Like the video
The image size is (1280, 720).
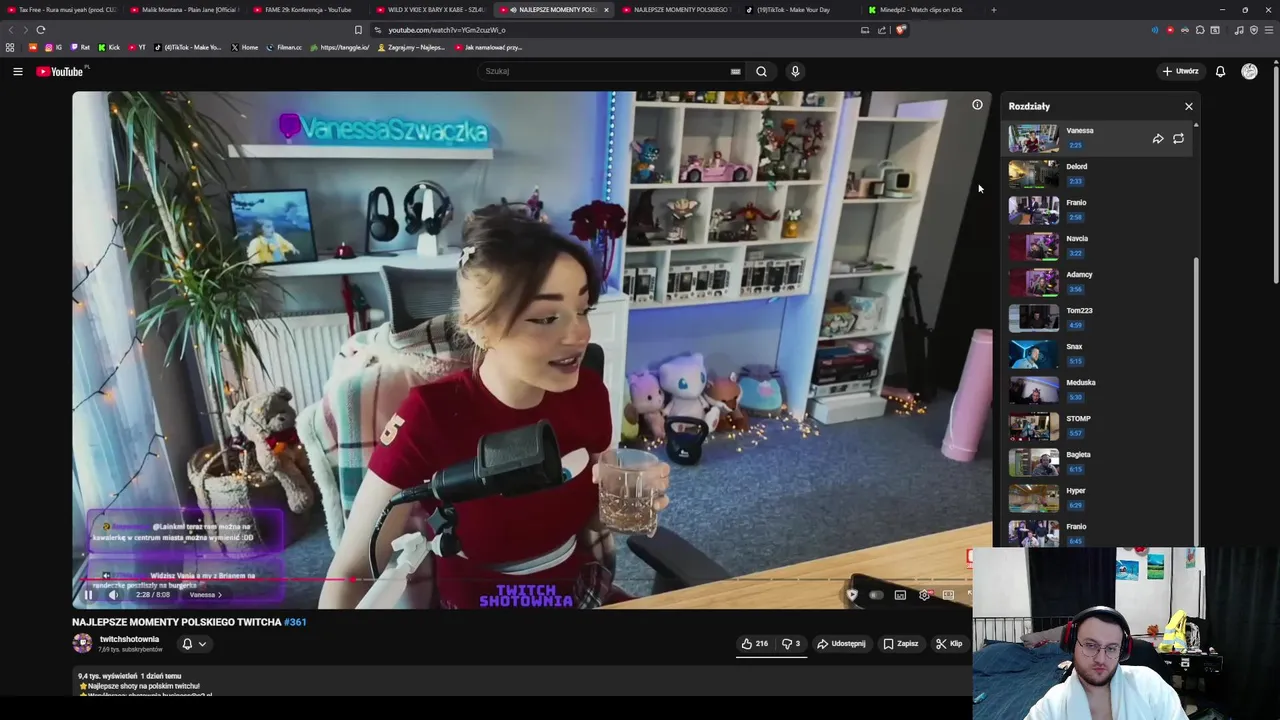754,644
